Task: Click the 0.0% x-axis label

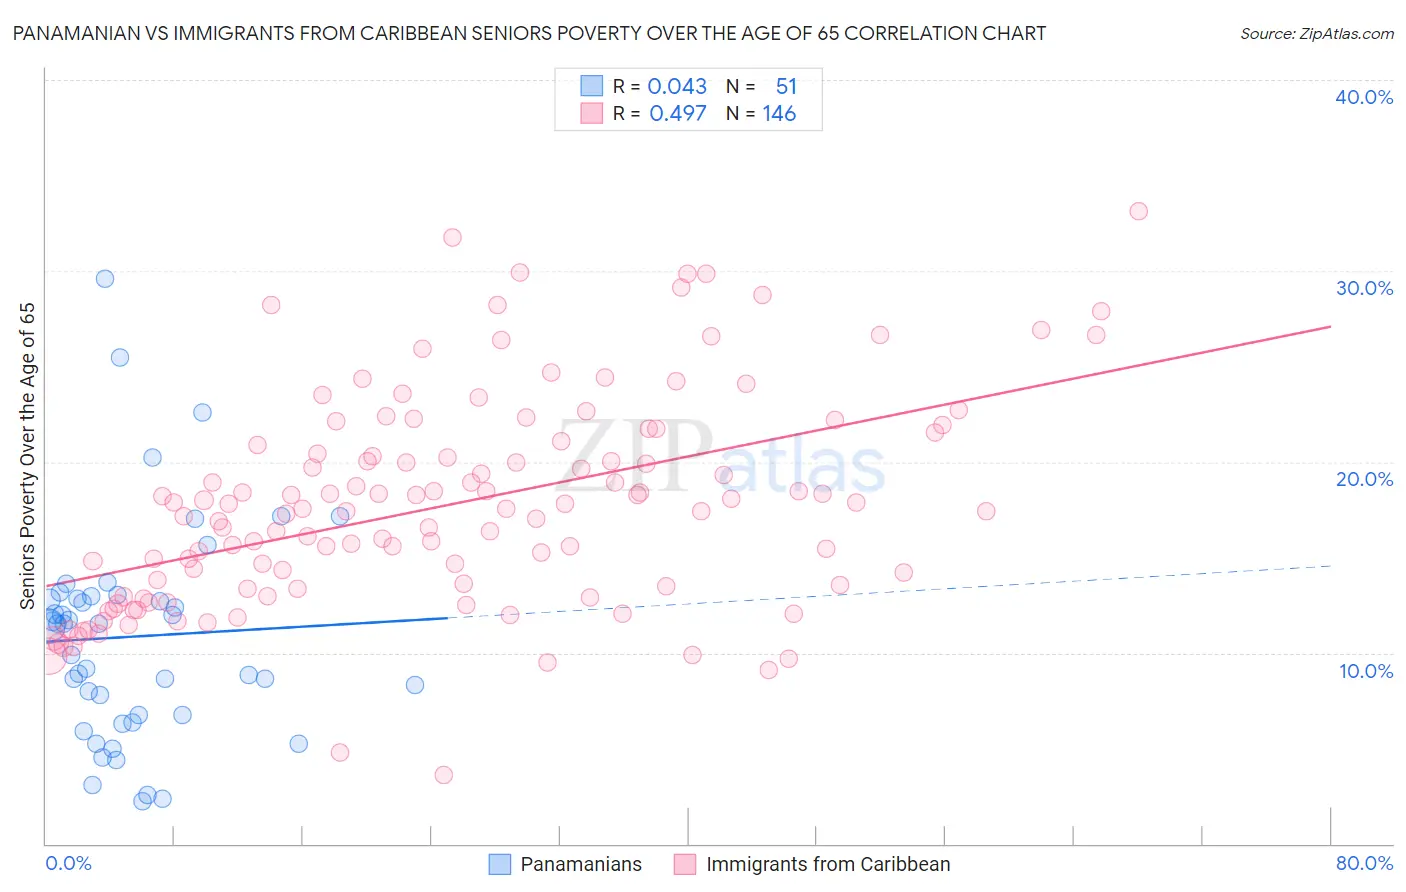Action: pyautogui.click(x=68, y=863)
